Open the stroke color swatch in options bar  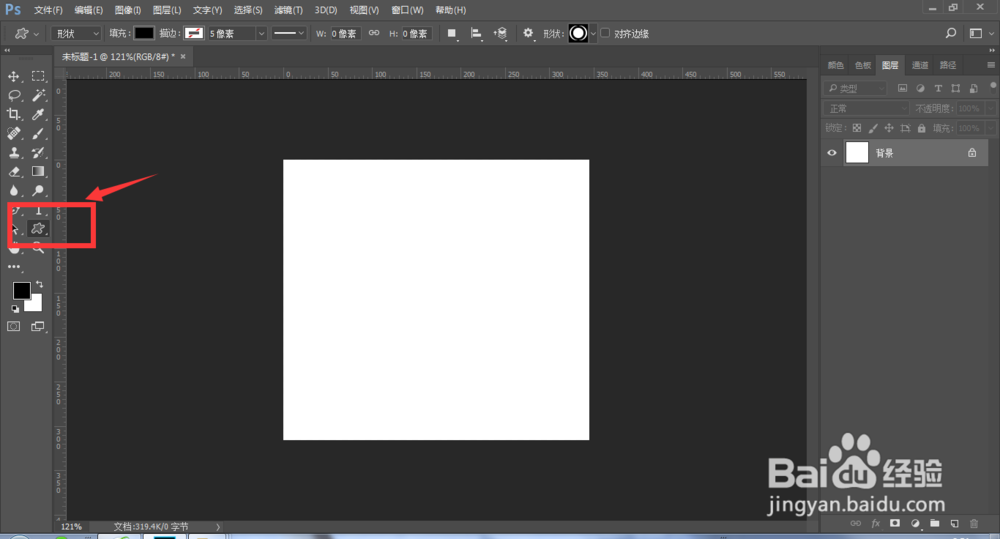click(194, 33)
